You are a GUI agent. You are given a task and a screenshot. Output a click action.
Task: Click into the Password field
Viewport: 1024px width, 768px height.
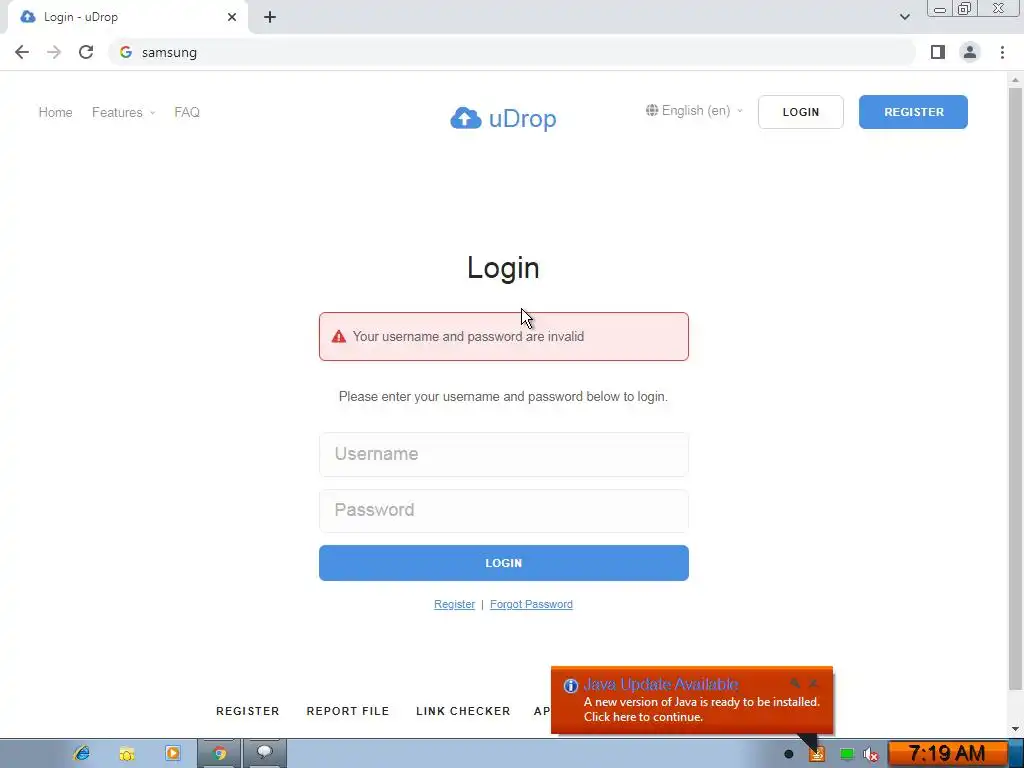(504, 510)
